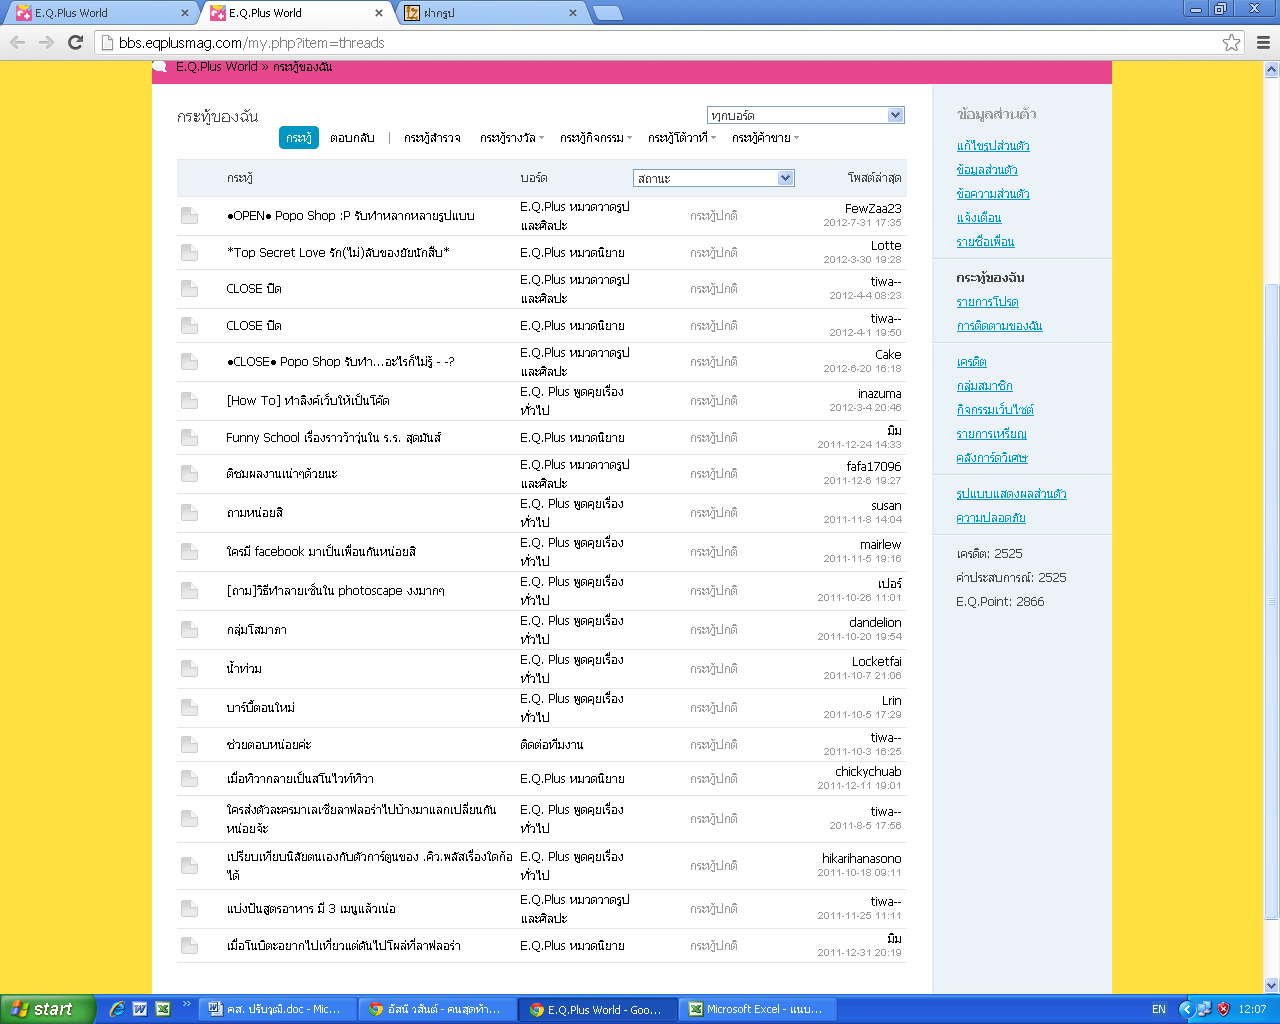Click the address bar URL field
This screenshot has width=1280, height=1024.
(x=660, y=42)
